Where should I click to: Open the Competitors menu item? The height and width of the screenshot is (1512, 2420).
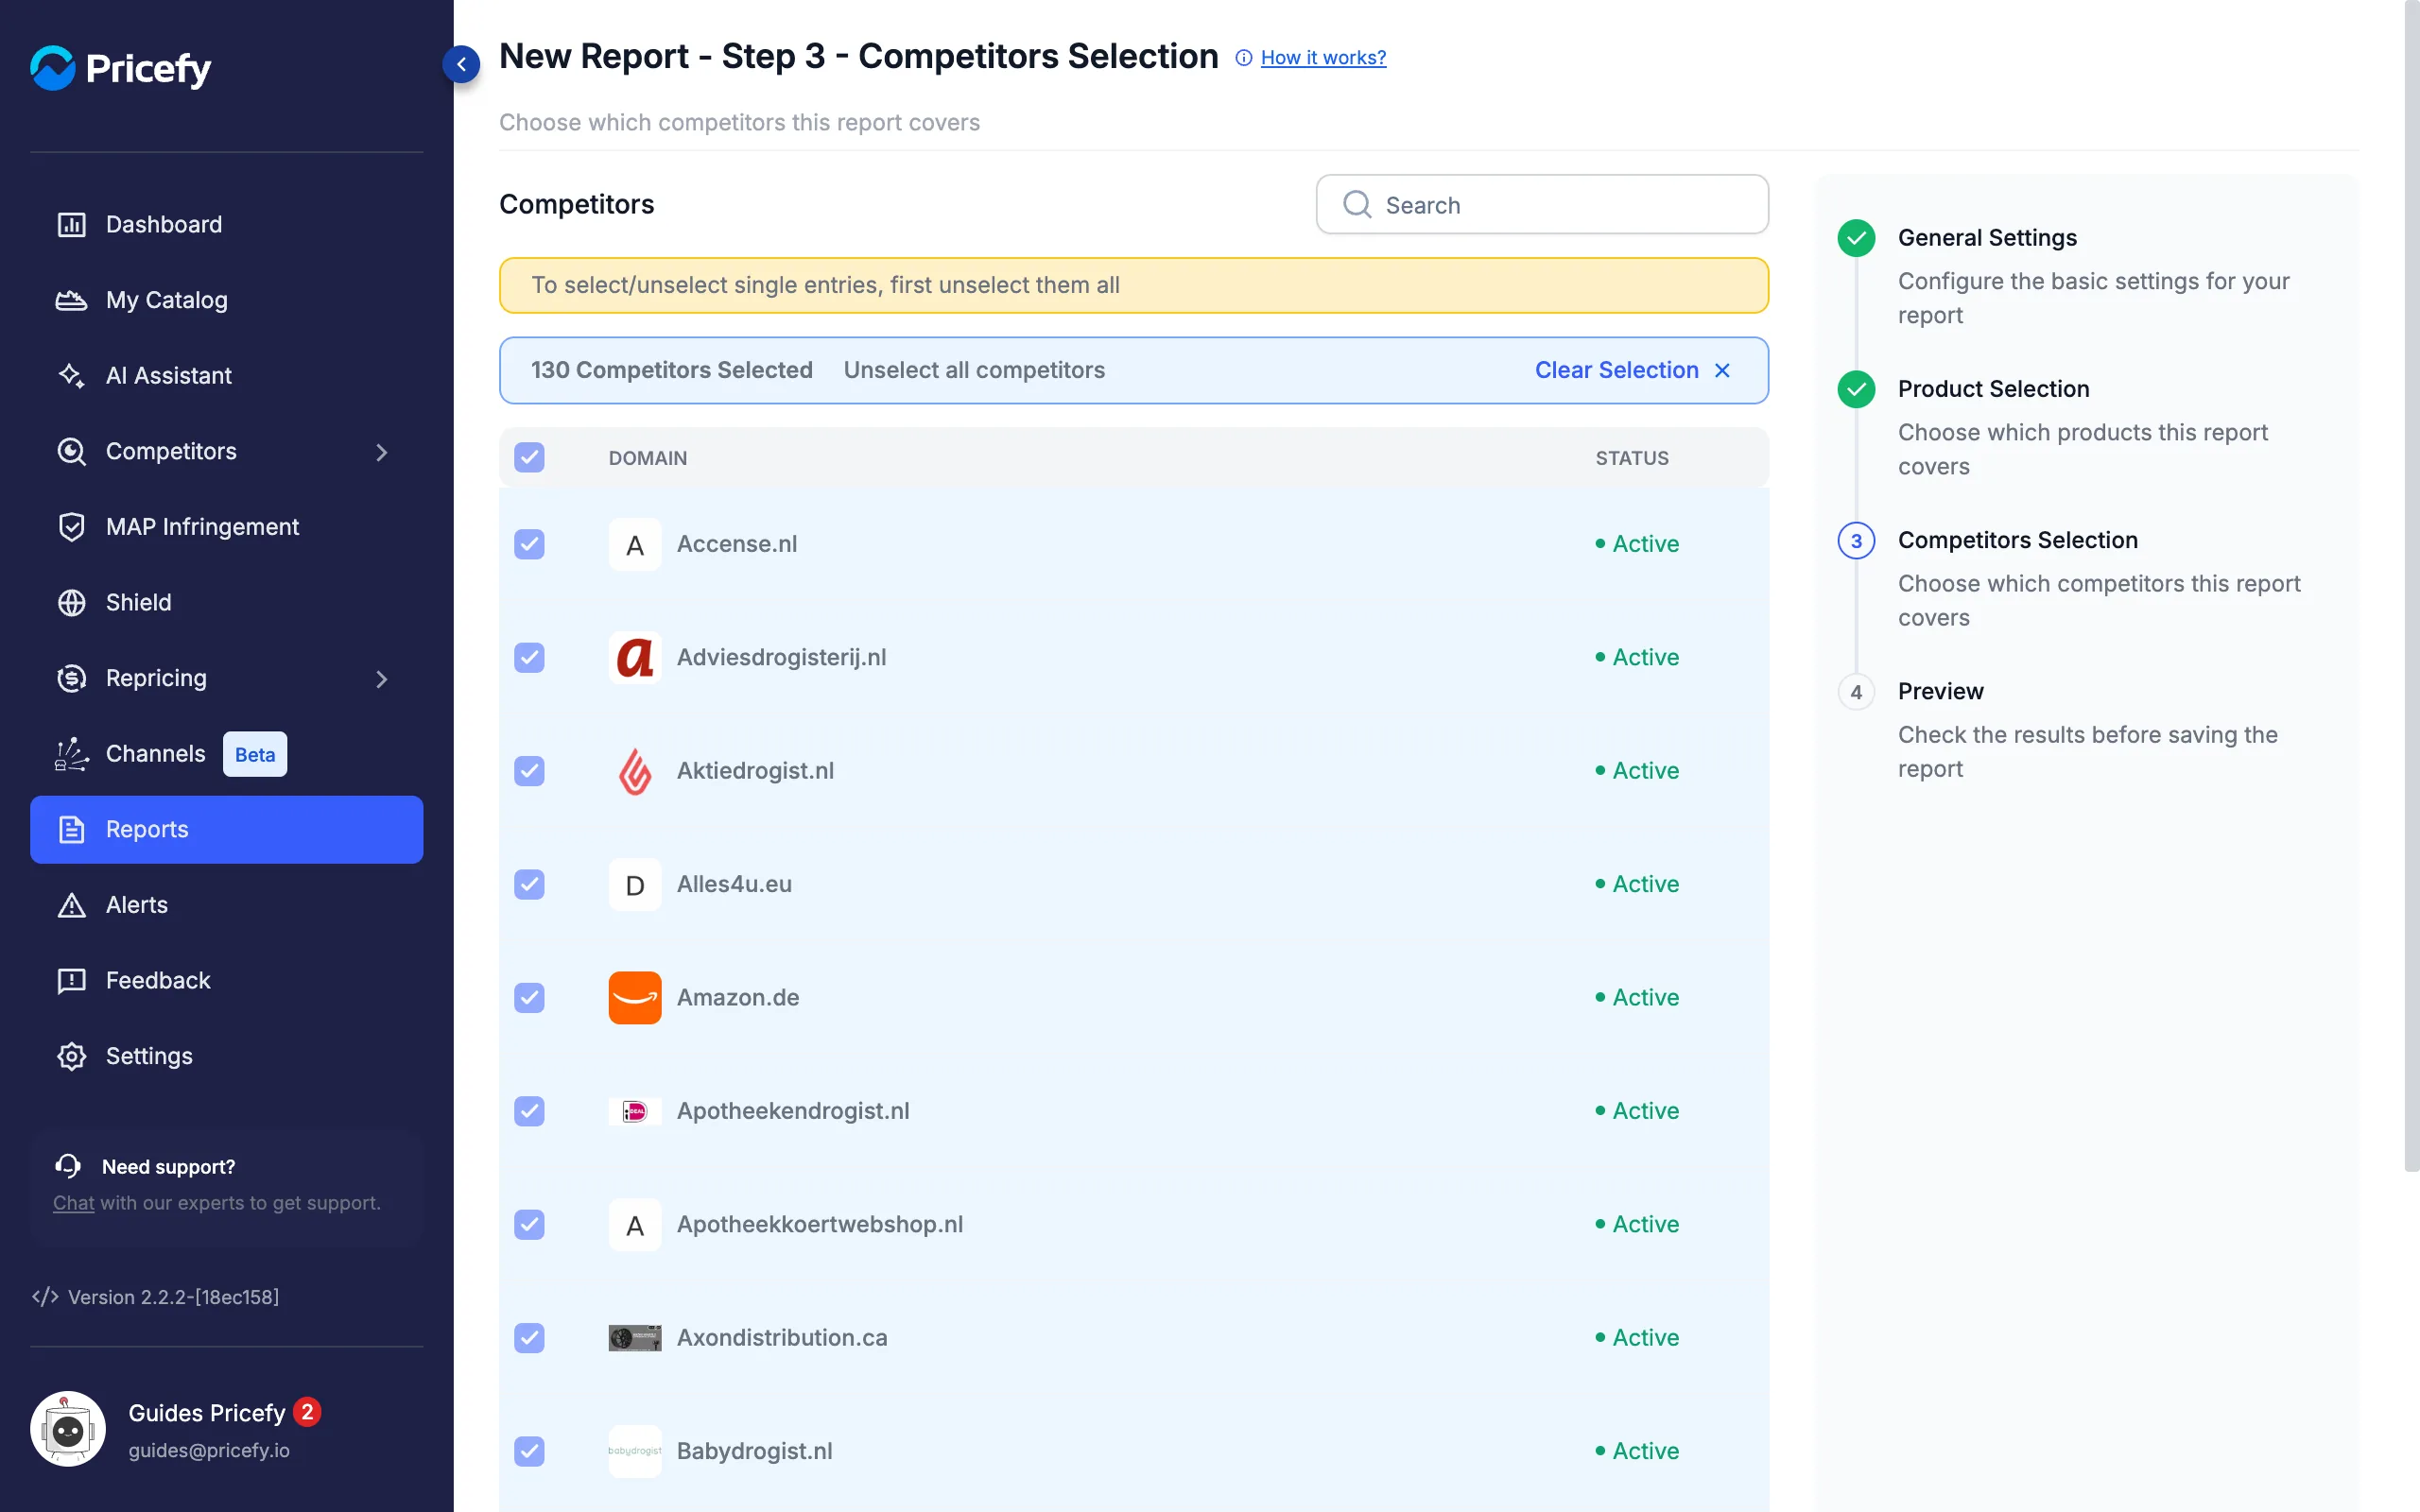227,451
